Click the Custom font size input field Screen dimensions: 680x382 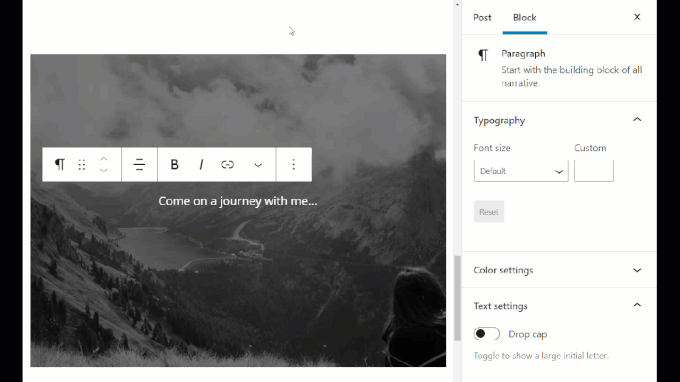point(594,171)
